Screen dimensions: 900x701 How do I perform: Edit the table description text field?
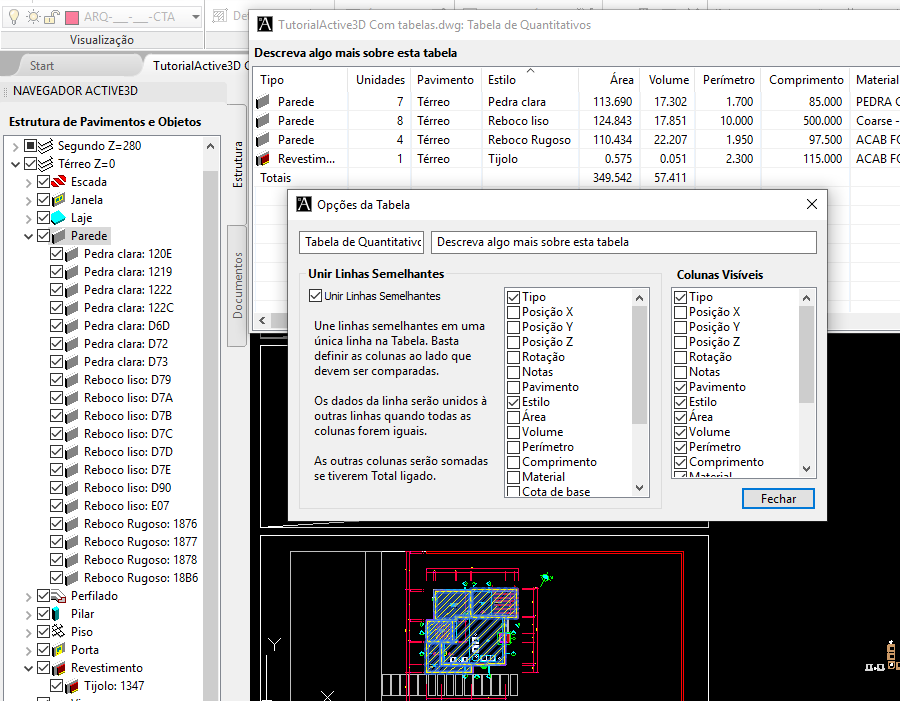[623, 242]
